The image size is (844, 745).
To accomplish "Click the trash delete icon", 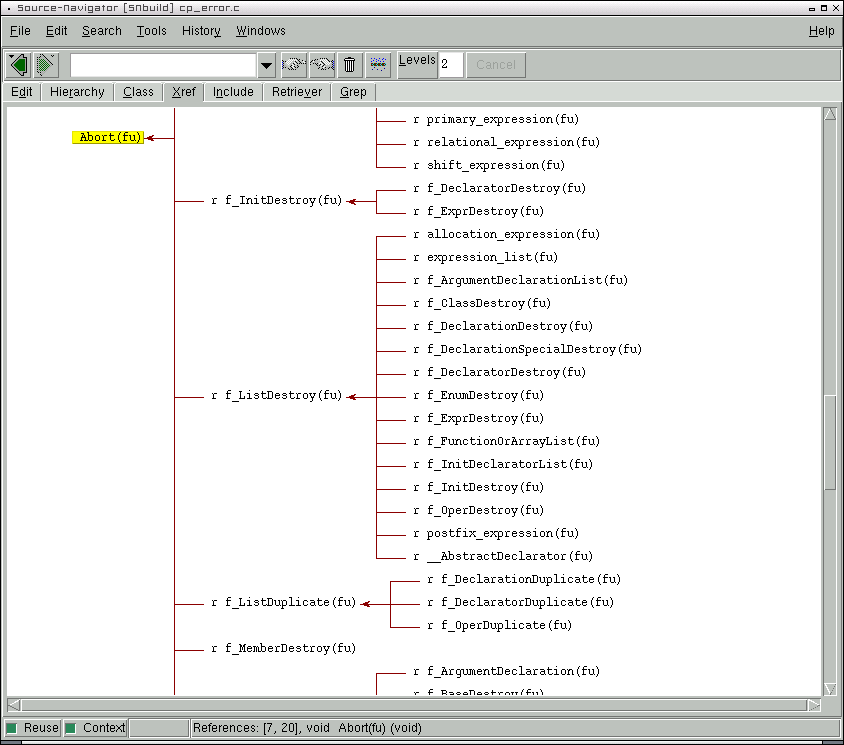I will (349, 64).
